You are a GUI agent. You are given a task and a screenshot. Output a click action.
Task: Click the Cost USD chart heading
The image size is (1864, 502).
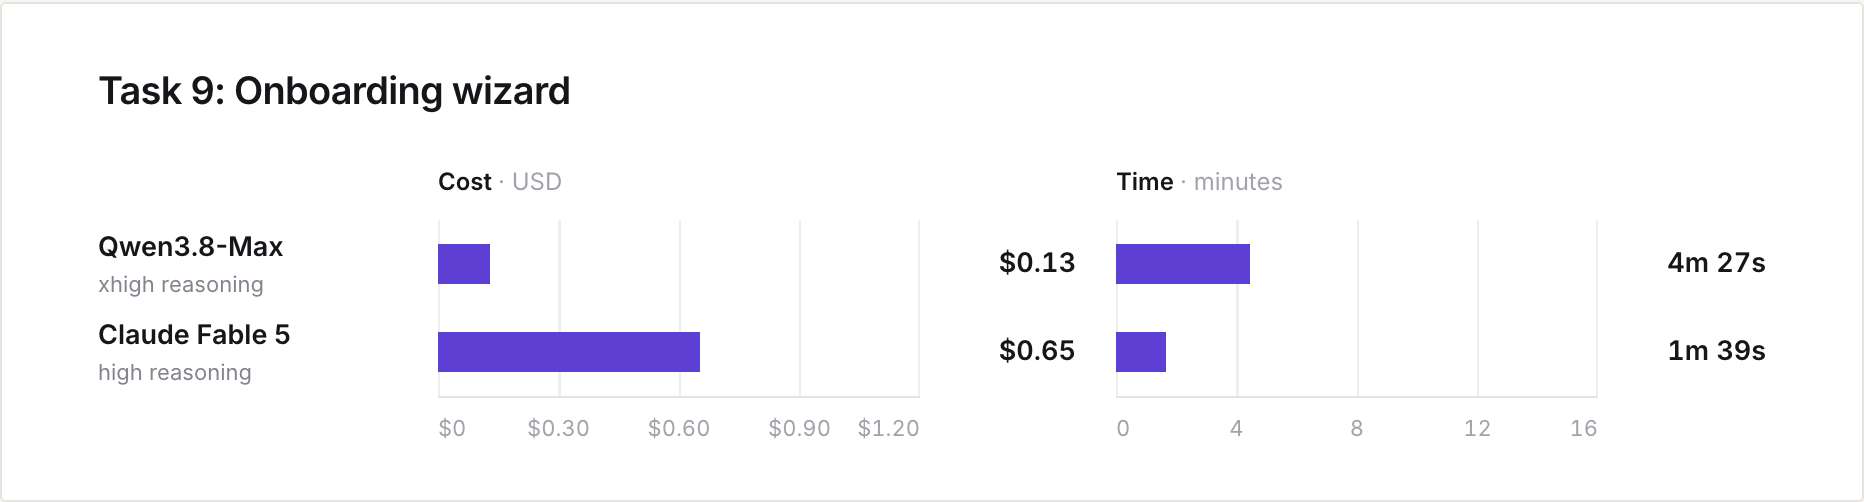pos(500,182)
